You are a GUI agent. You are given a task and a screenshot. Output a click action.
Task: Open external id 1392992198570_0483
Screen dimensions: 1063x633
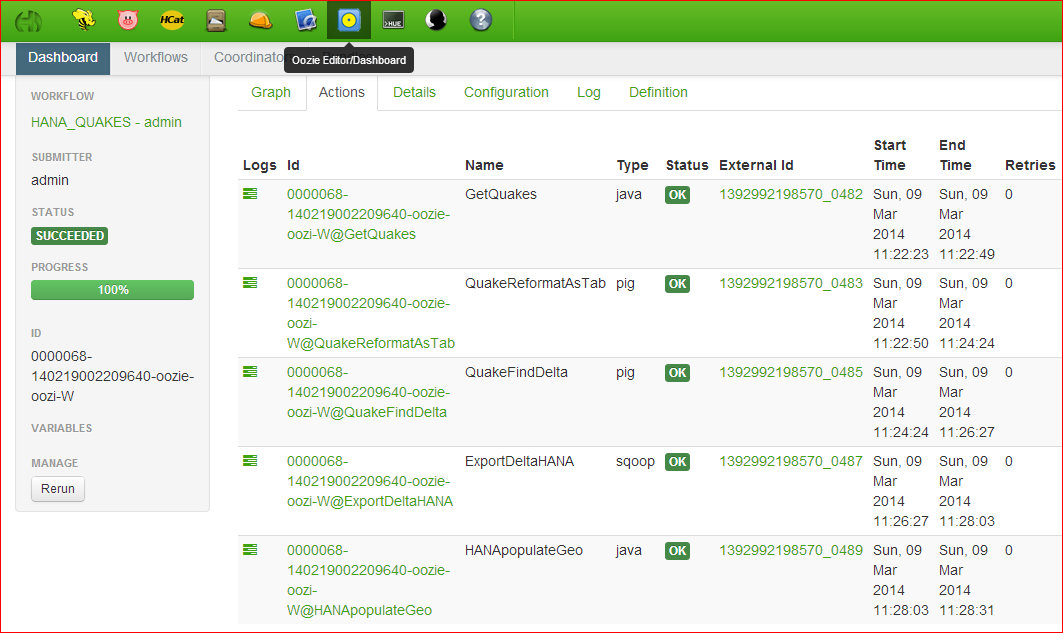[790, 283]
